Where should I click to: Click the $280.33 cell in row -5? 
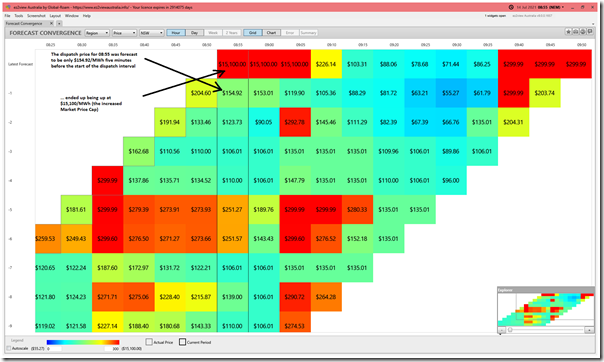coord(357,209)
